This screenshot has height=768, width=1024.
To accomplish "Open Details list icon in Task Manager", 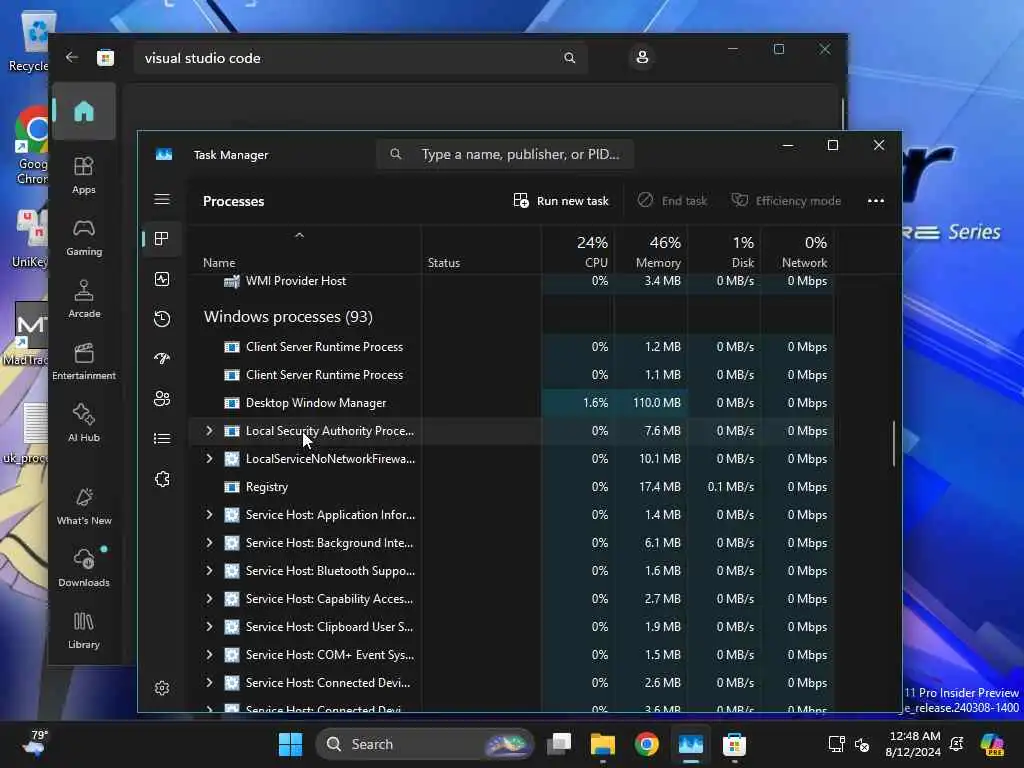I will tap(162, 438).
